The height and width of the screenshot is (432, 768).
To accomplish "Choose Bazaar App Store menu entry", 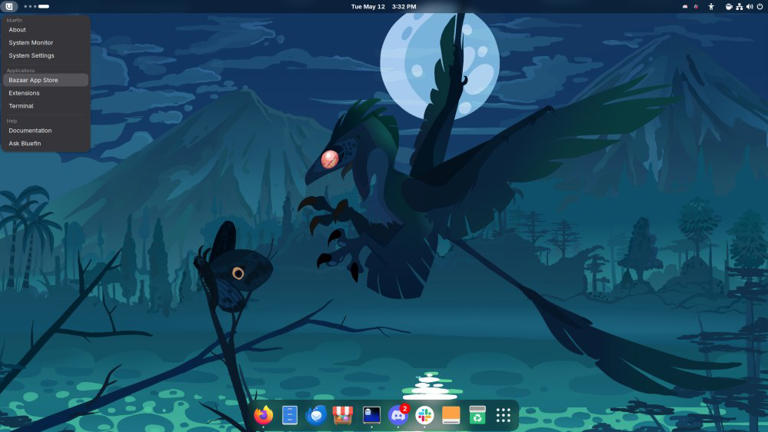I will click(x=46, y=80).
